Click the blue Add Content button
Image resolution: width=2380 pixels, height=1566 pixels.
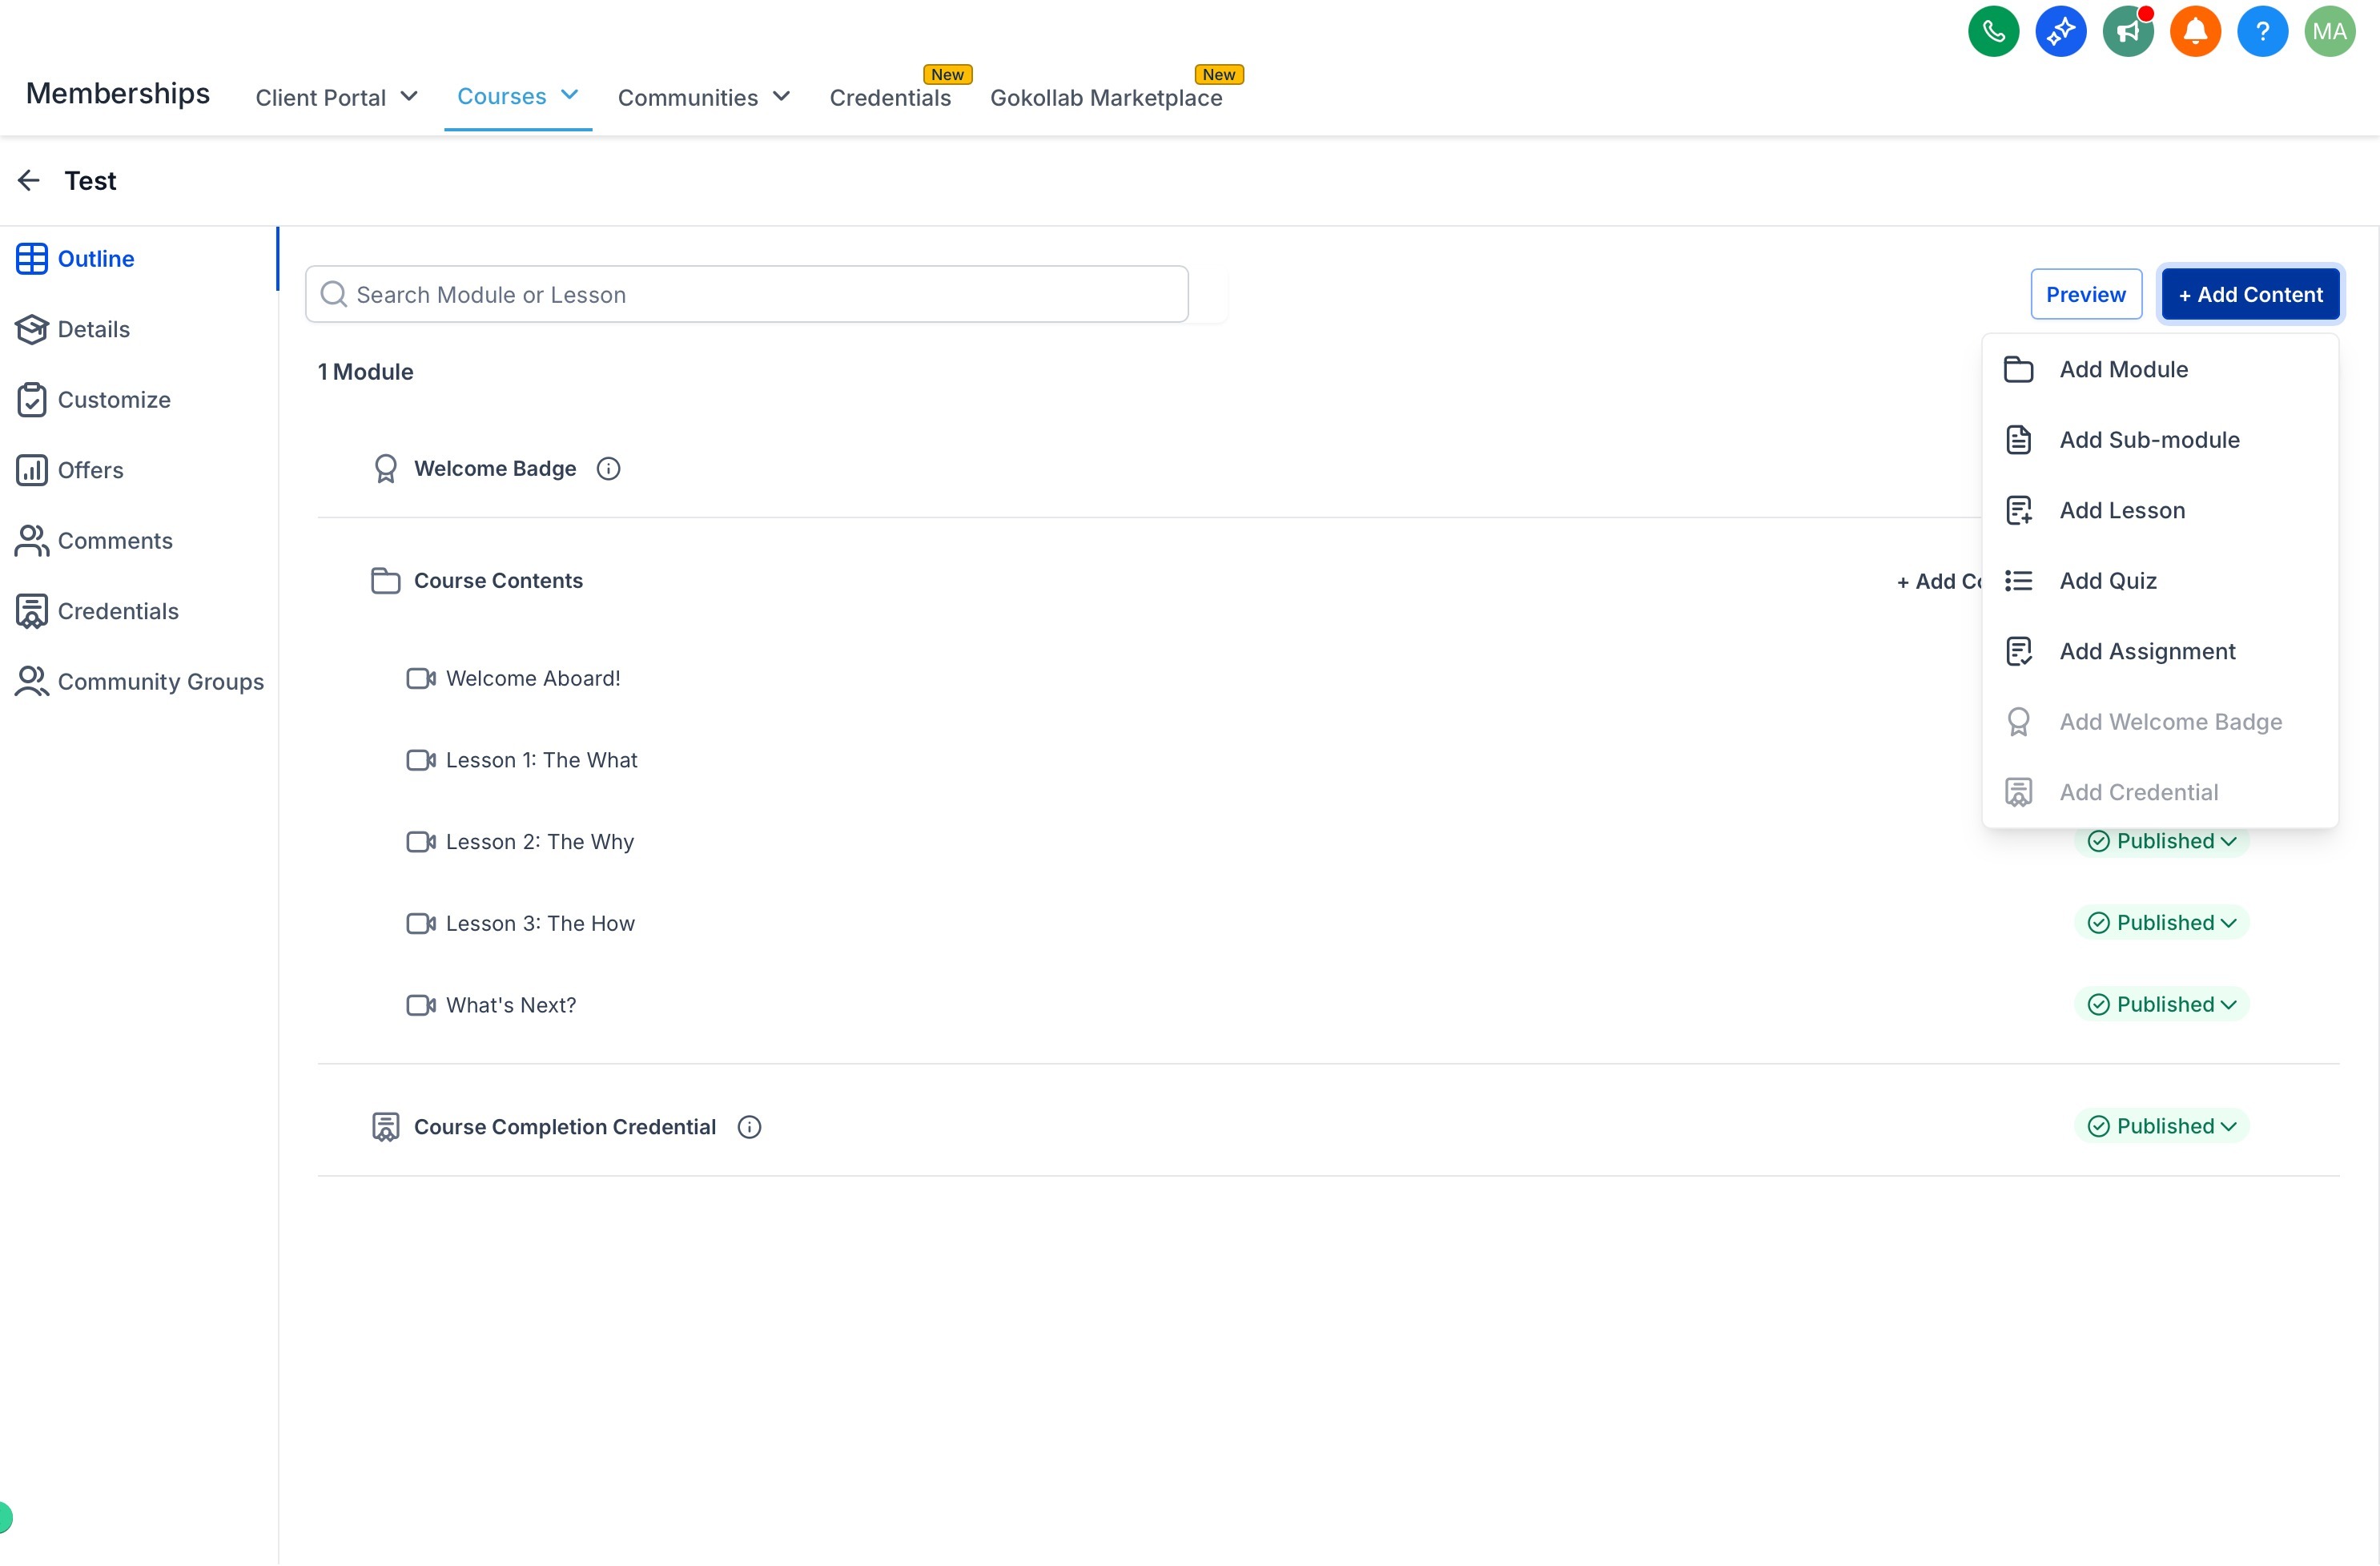[x=2250, y=294]
